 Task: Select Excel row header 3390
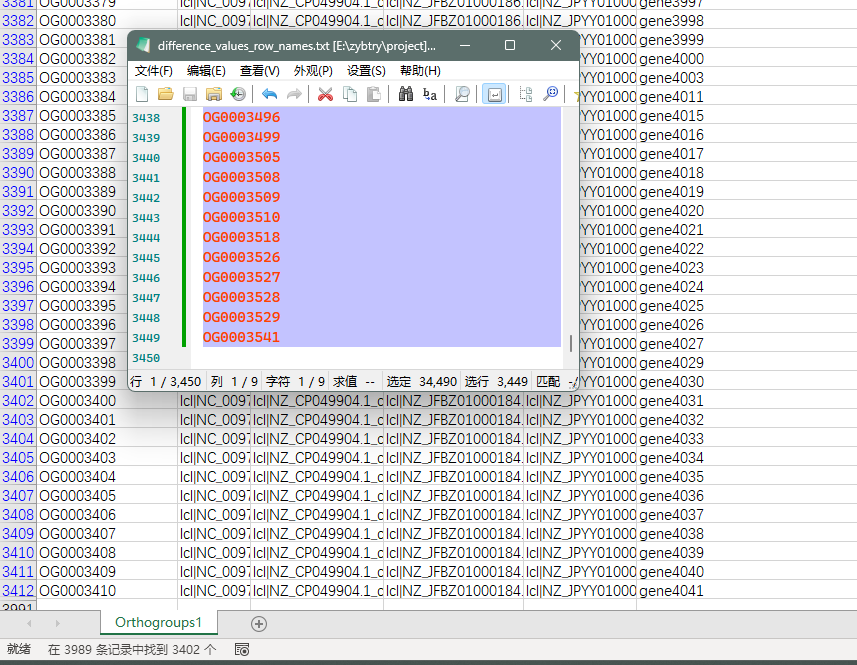18,173
